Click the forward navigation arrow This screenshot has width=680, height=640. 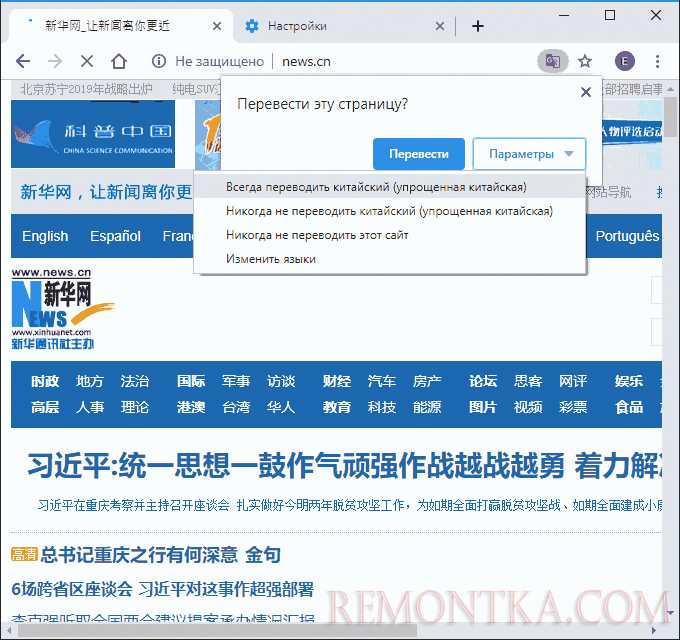[x=55, y=61]
